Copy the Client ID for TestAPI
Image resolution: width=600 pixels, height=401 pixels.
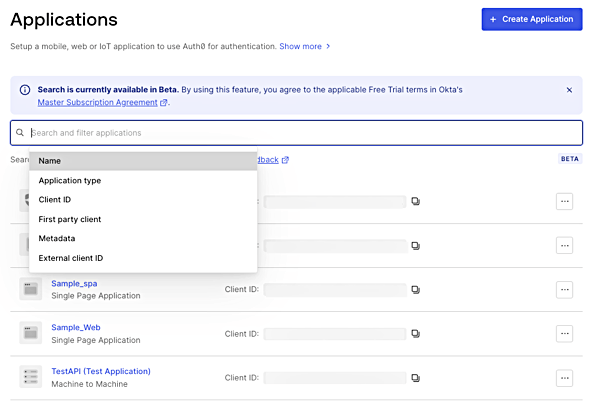(x=416, y=378)
